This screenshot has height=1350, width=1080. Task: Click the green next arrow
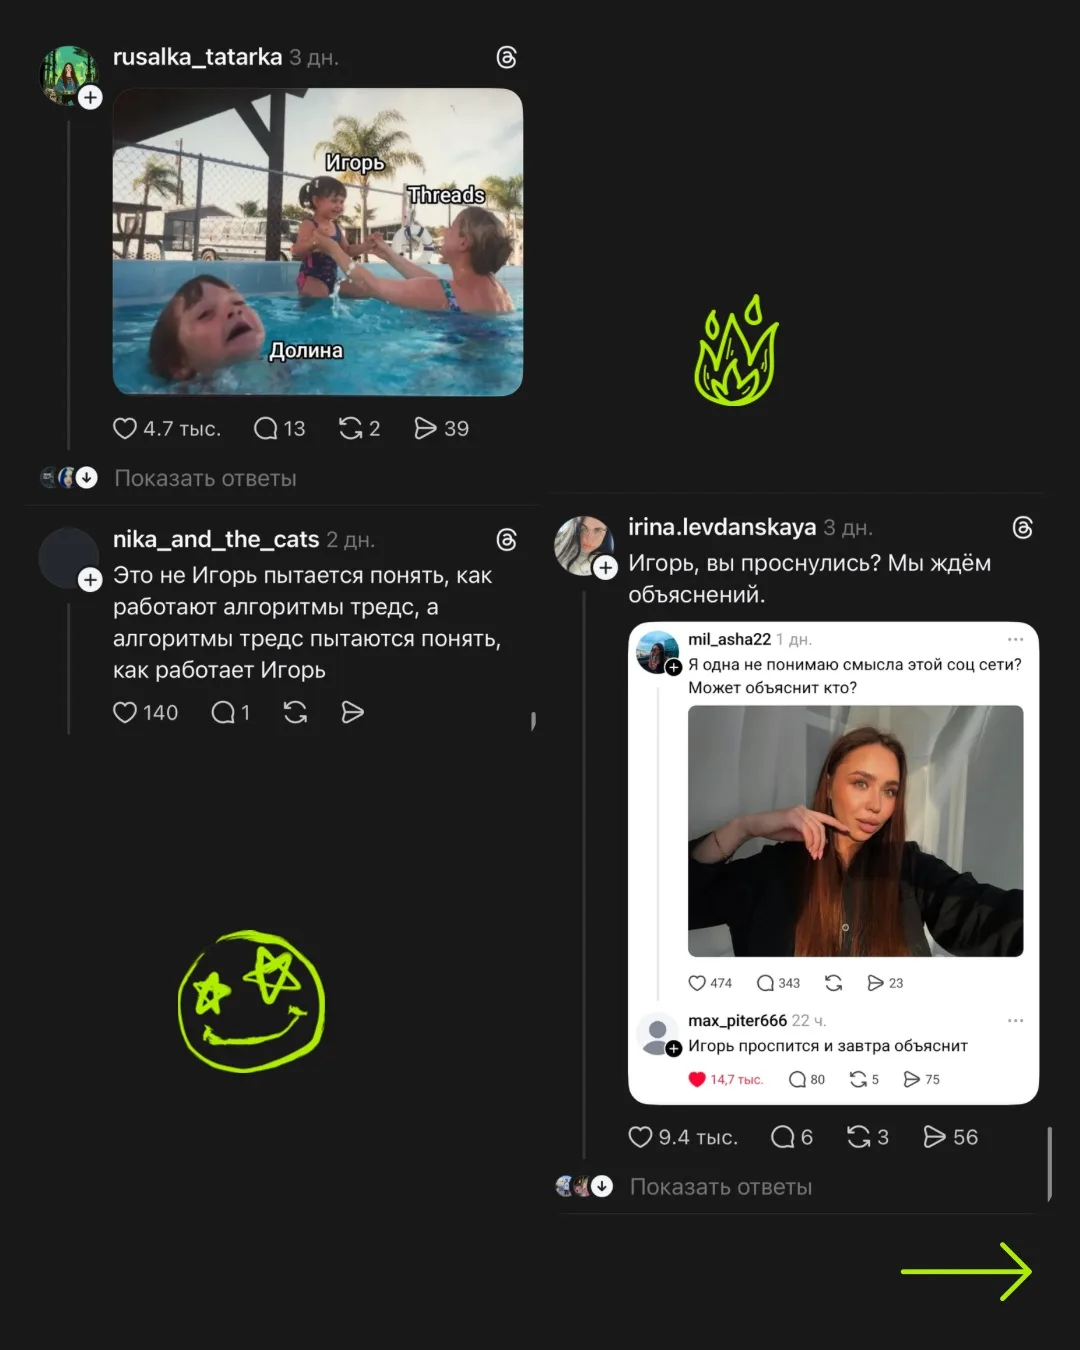(966, 1271)
